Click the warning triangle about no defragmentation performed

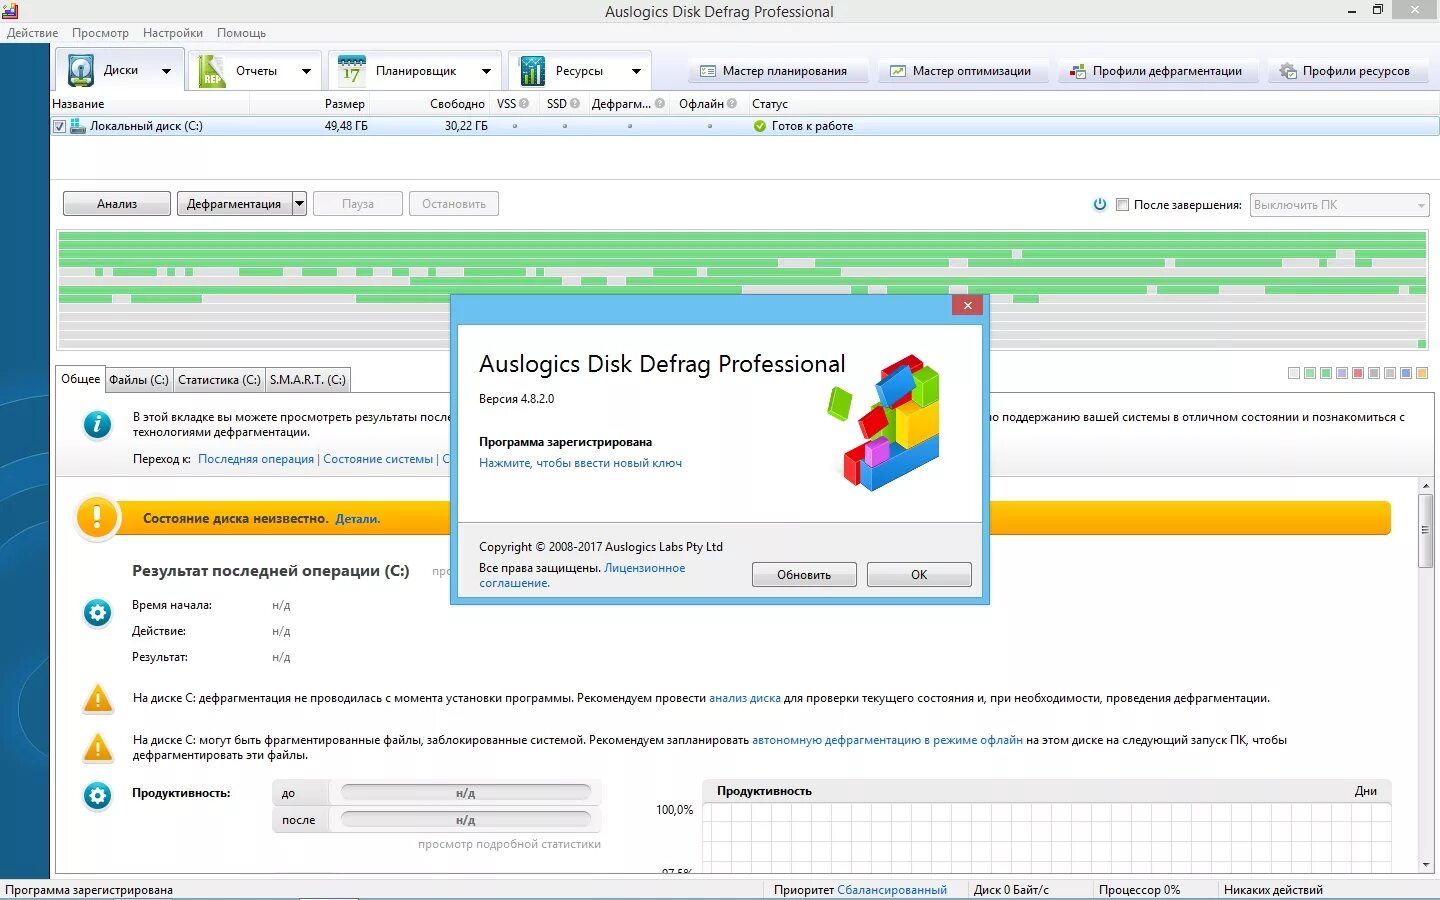[98, 698]
